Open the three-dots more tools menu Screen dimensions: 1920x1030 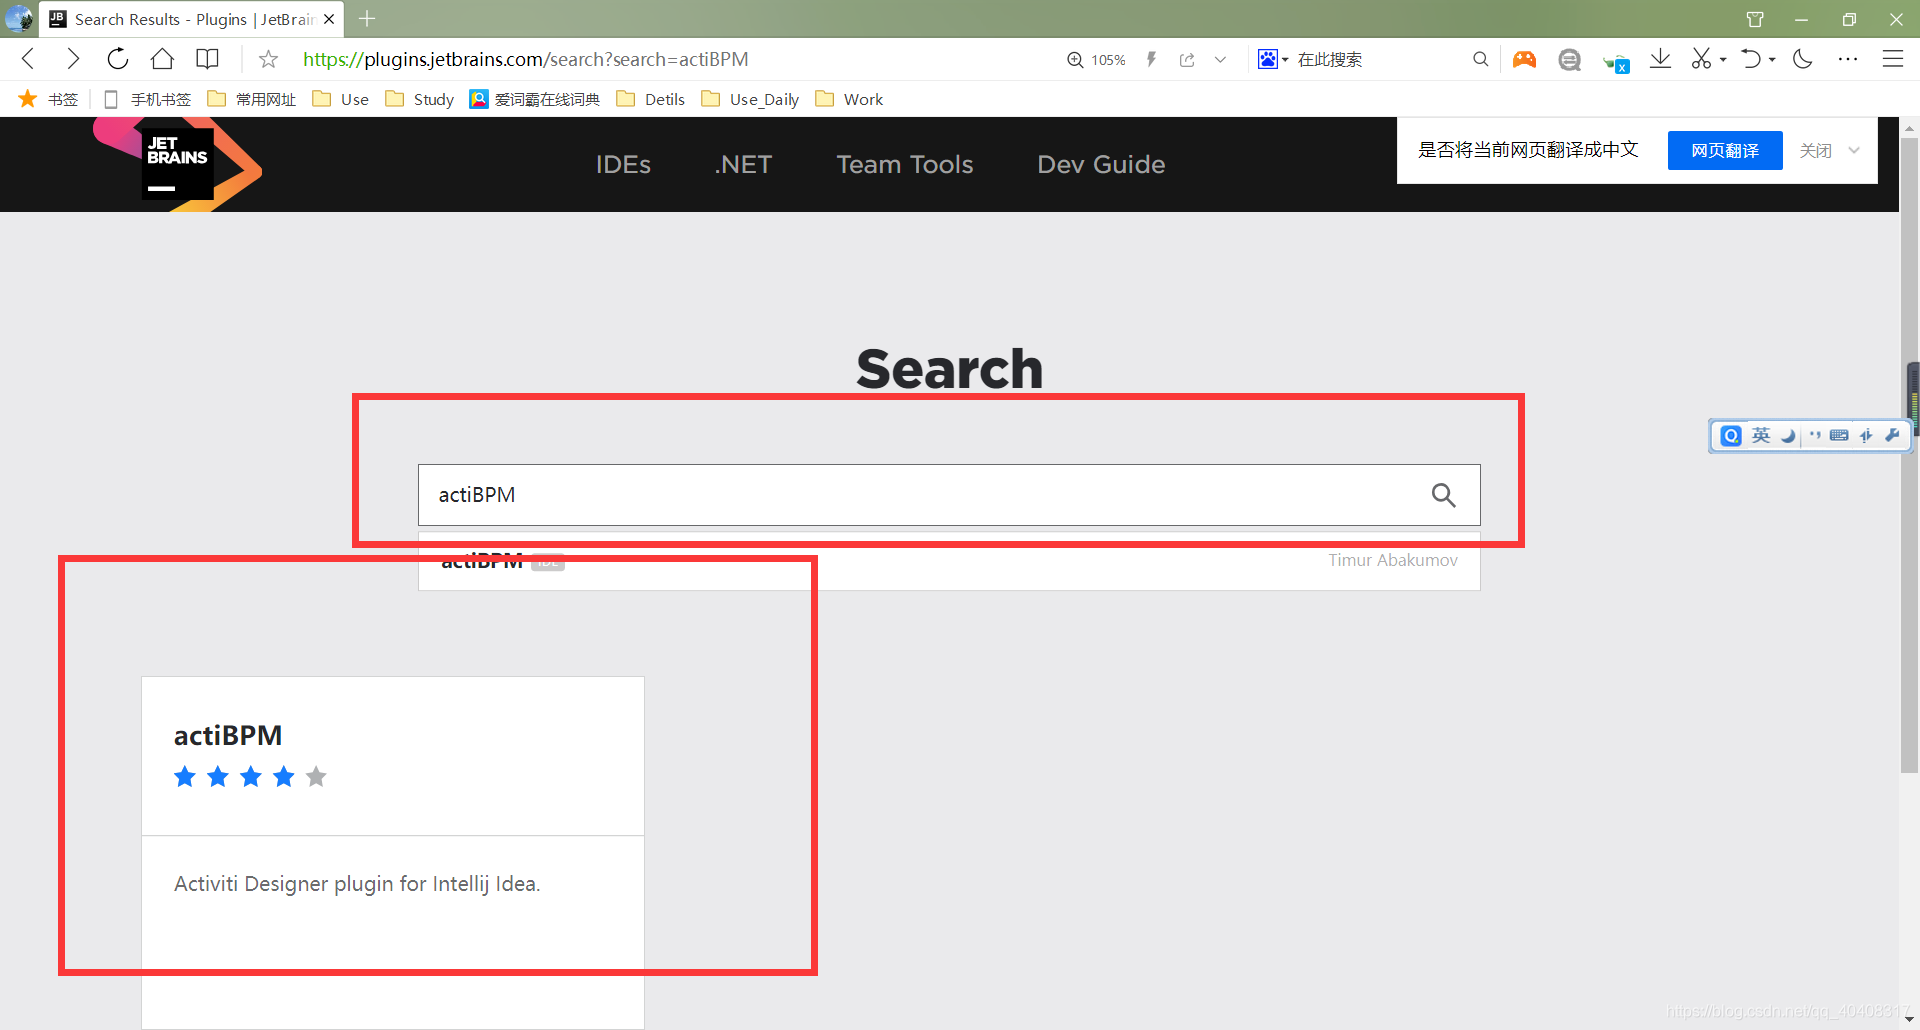click(1848, 59)
